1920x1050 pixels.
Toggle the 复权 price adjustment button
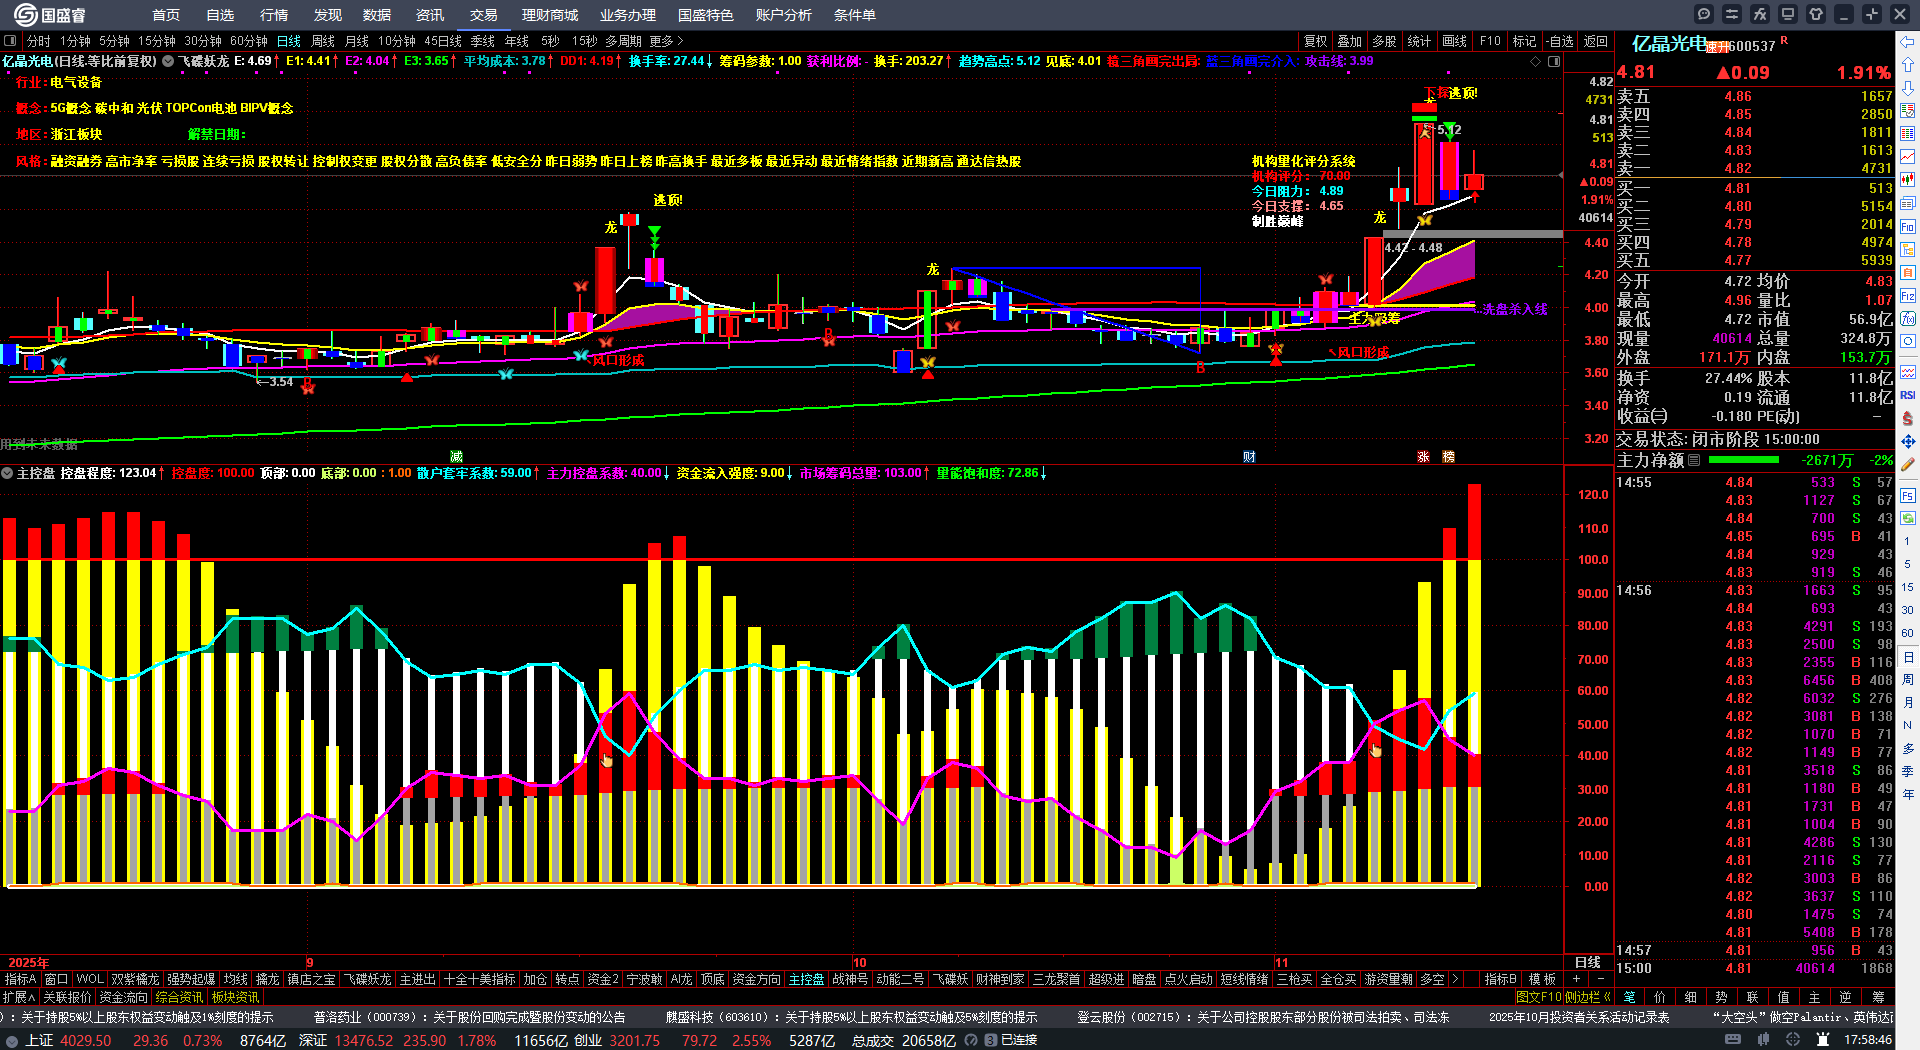[1315, 41]
